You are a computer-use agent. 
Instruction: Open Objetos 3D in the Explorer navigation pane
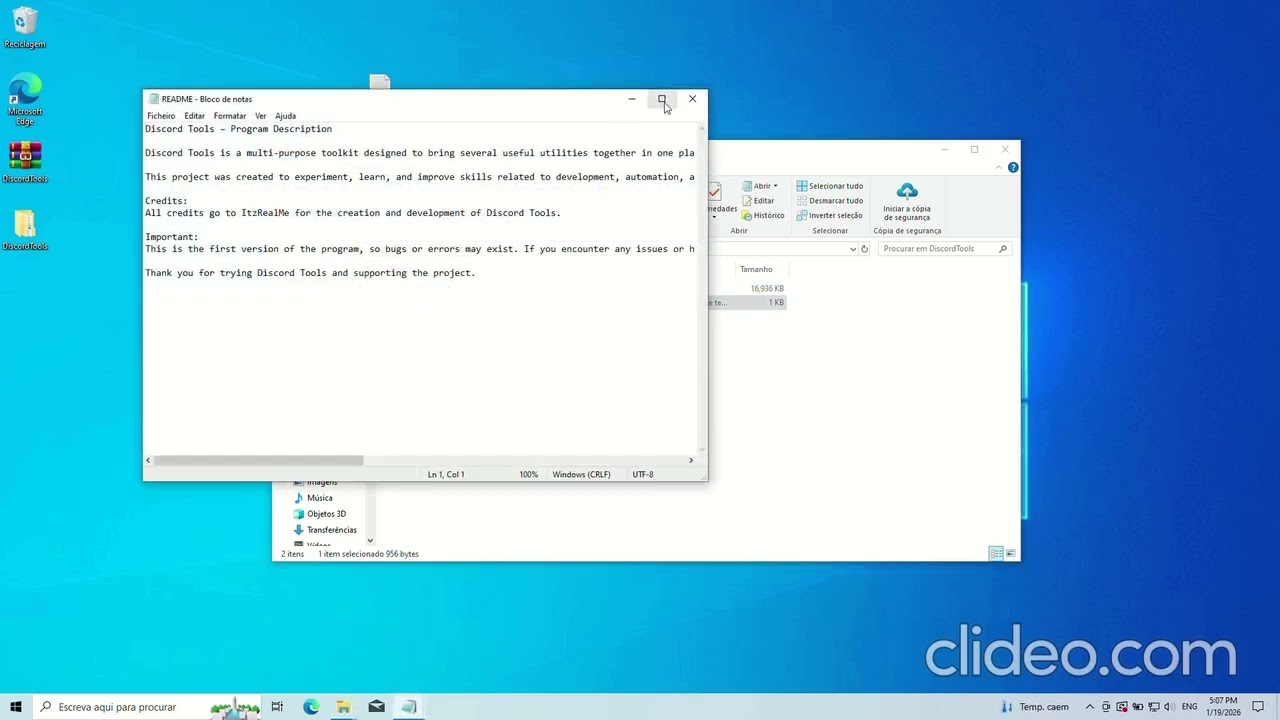(326, 514)
